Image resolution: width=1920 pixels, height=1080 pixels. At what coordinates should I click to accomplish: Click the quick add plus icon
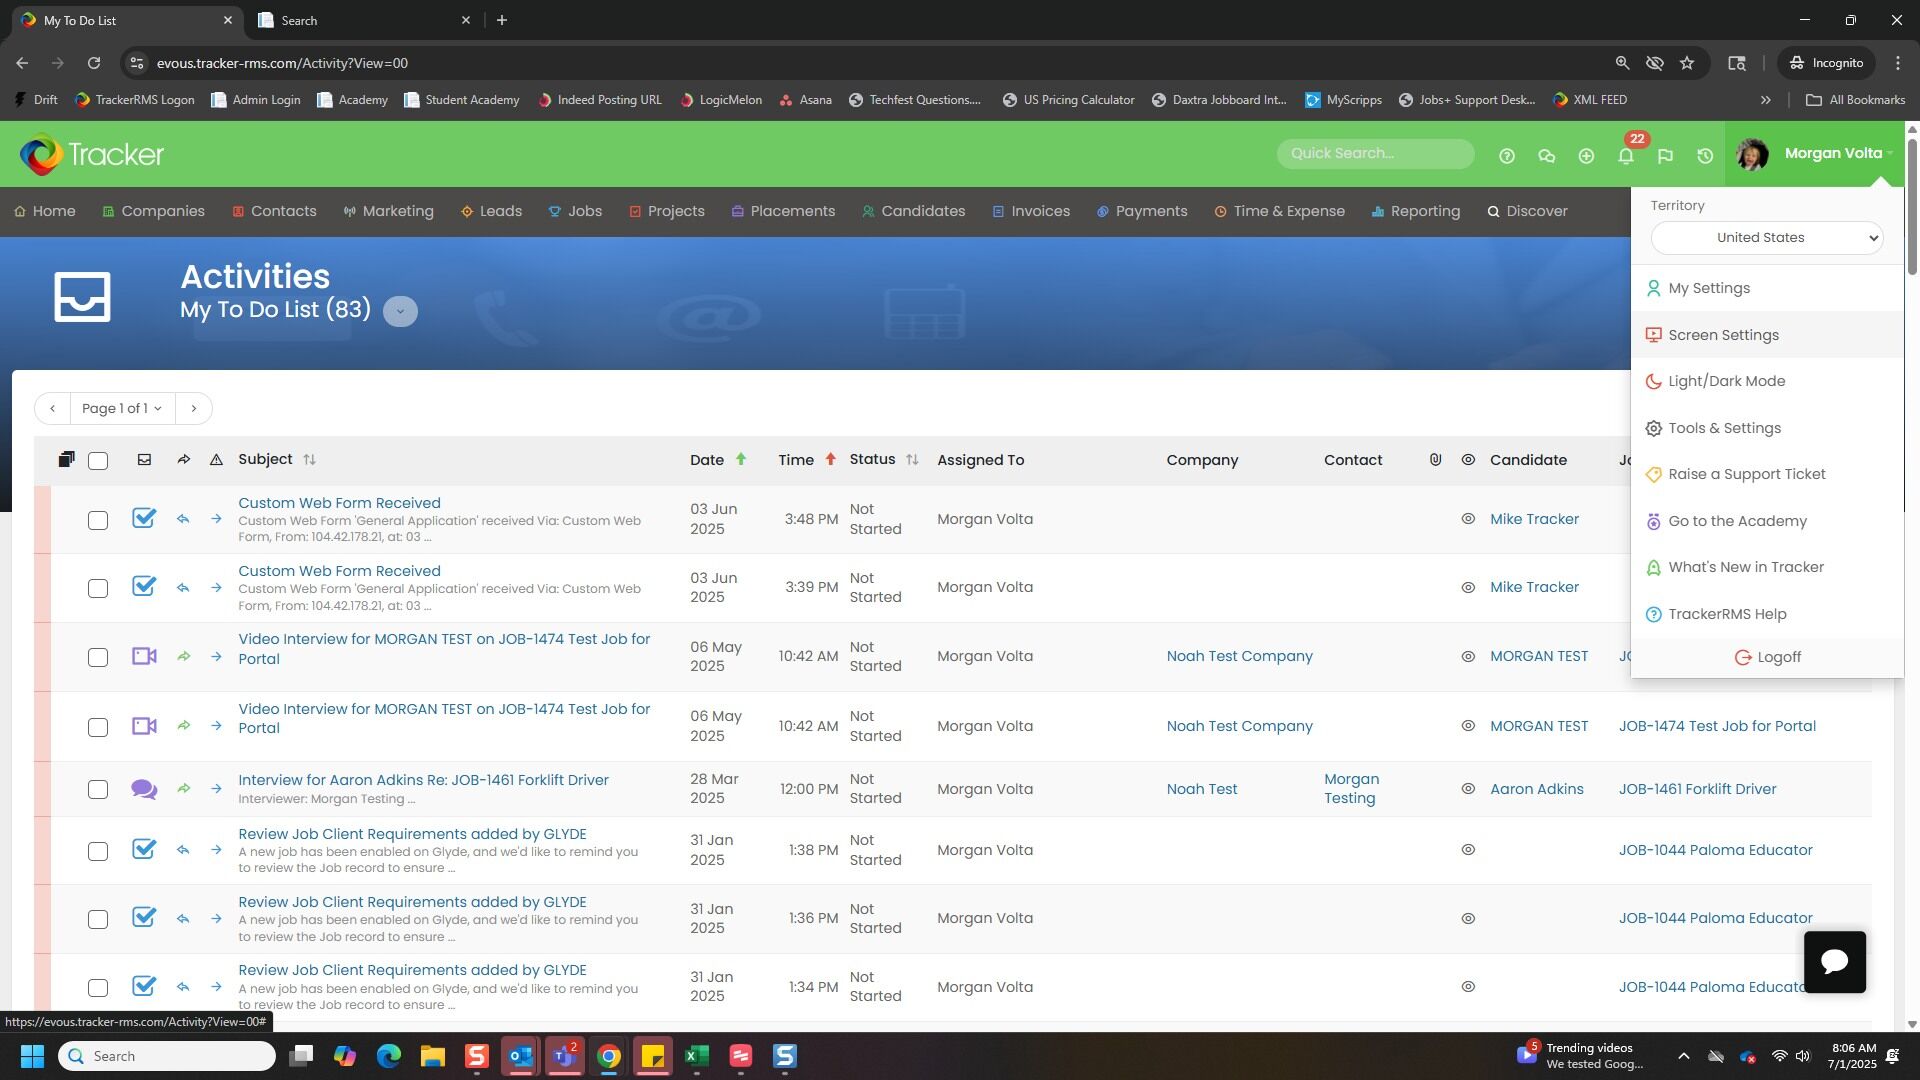click(x=1586, y=156)
